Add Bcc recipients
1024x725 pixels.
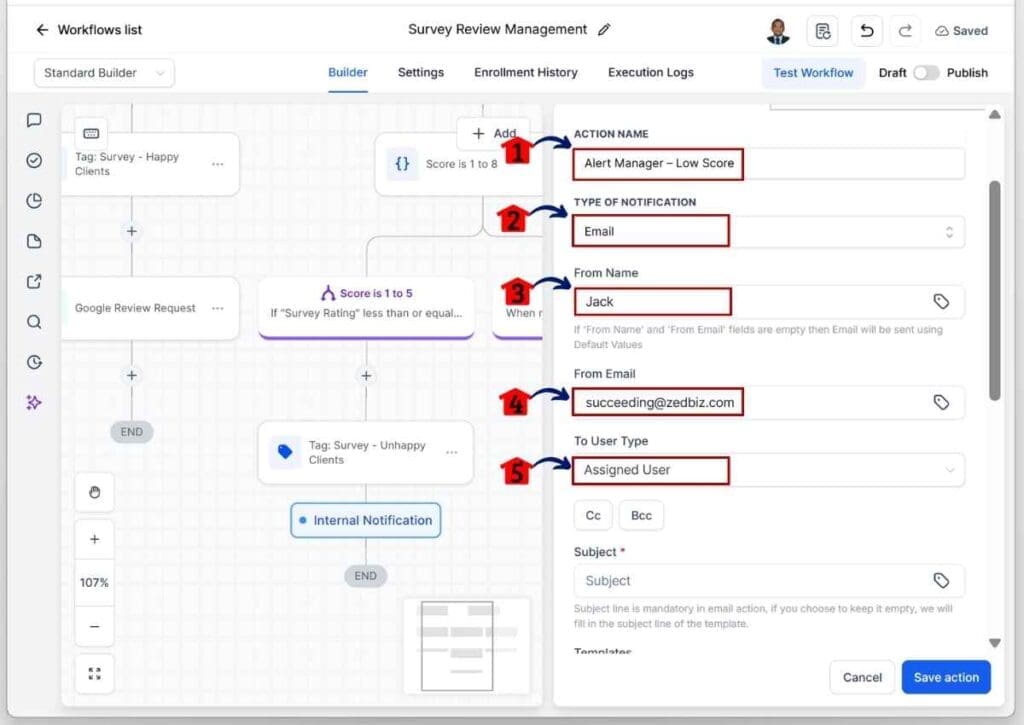(641, 515)
